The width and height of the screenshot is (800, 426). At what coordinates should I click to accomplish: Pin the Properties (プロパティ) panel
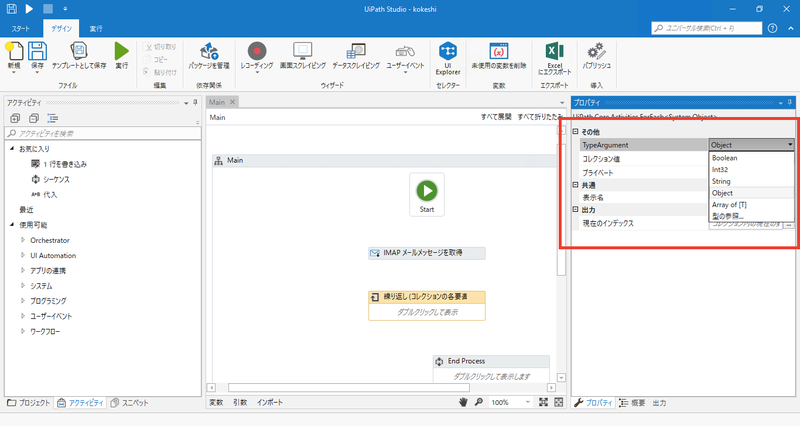click(789, 103)
